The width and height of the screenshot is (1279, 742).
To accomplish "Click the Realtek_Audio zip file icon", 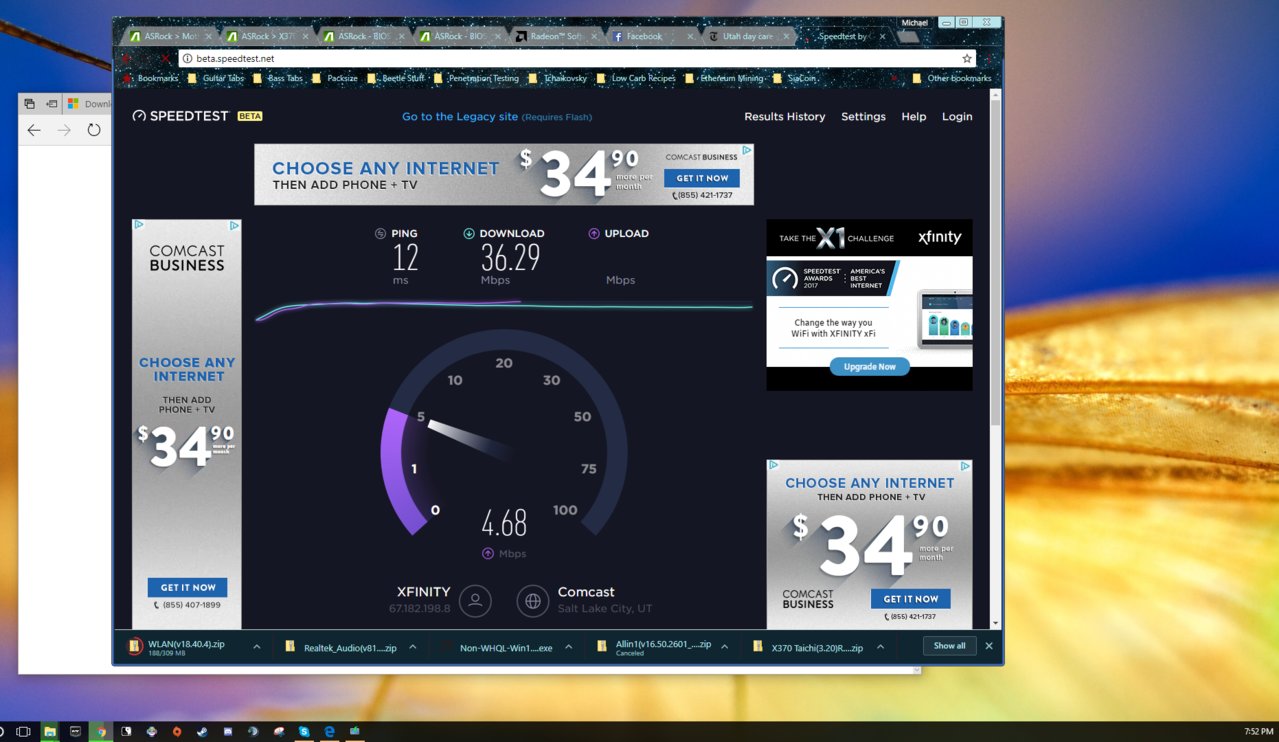I will (x=291, y=647).
